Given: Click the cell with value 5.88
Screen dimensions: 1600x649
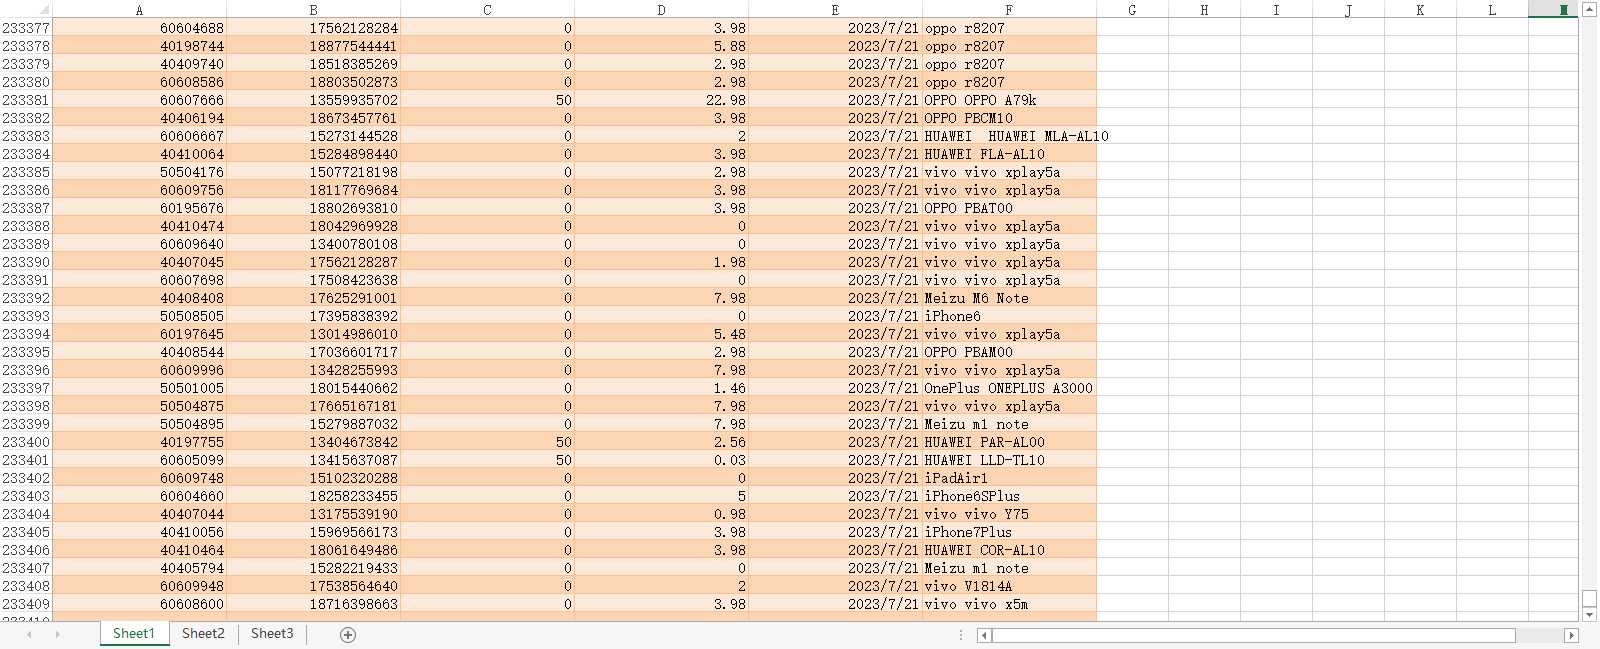Looking at the screenshot, I should click(661, 46).
